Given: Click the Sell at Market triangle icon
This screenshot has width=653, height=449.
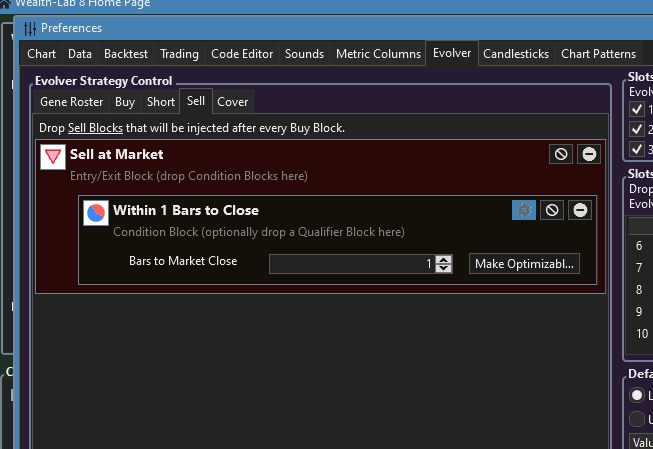Looking at the screenshot, I should (53, 157).
